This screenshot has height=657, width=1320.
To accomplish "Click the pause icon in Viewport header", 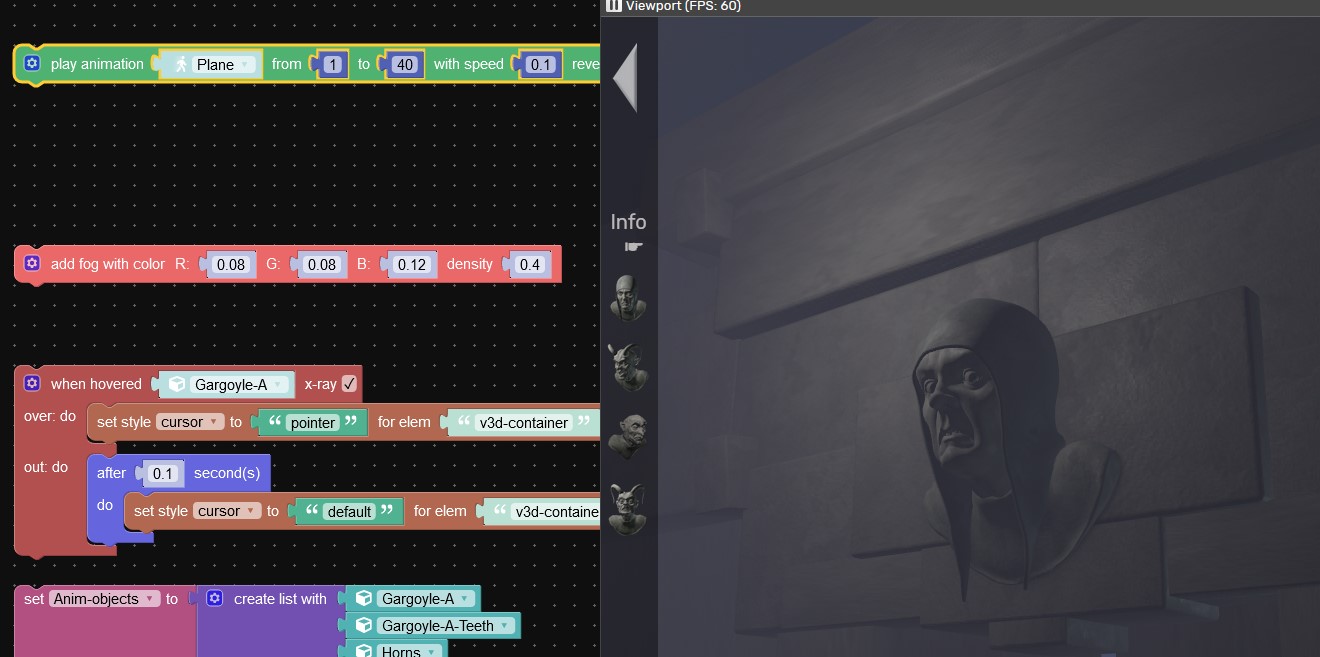I will (613, 6).
